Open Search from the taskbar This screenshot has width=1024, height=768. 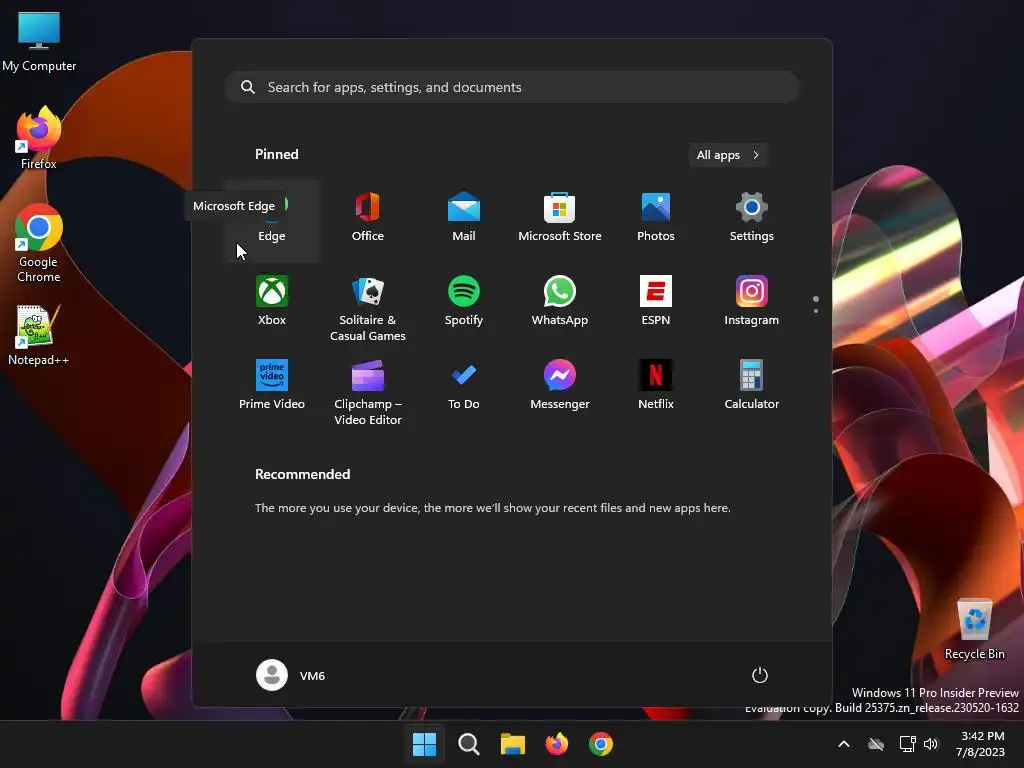468,744
